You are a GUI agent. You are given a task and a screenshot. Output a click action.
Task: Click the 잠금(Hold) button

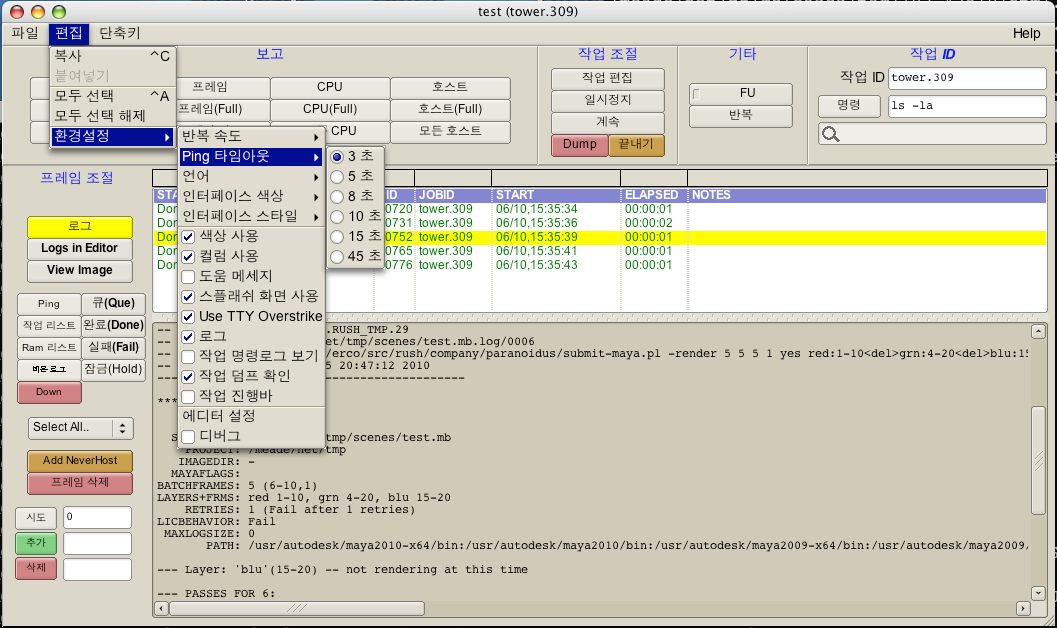(113, 370)
